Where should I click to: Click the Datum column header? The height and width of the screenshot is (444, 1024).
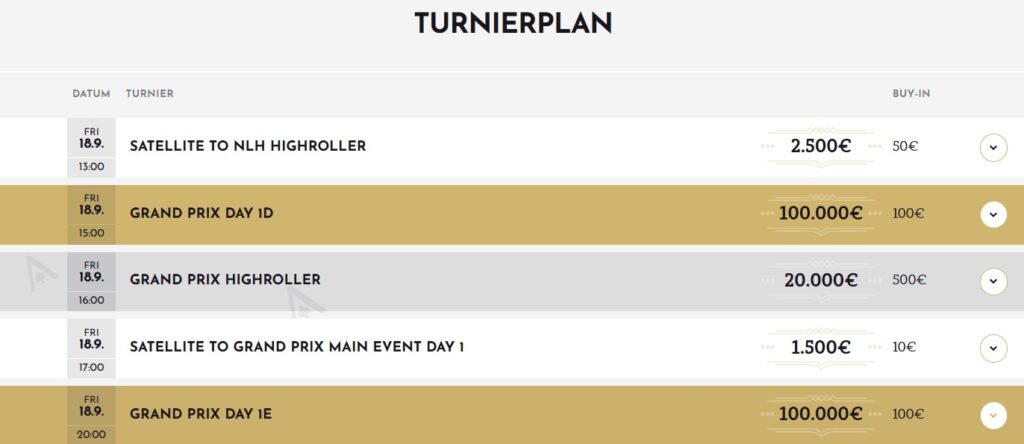tap(91, 94)
